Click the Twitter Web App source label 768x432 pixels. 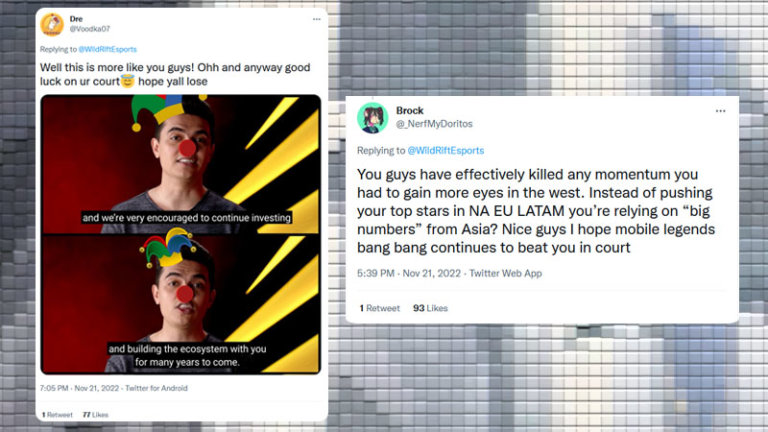tap(505, 273)
